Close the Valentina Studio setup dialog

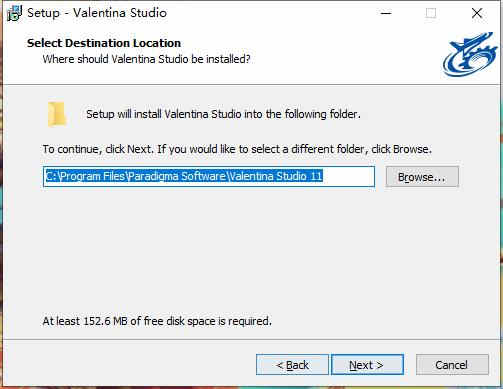click(477, 13)
